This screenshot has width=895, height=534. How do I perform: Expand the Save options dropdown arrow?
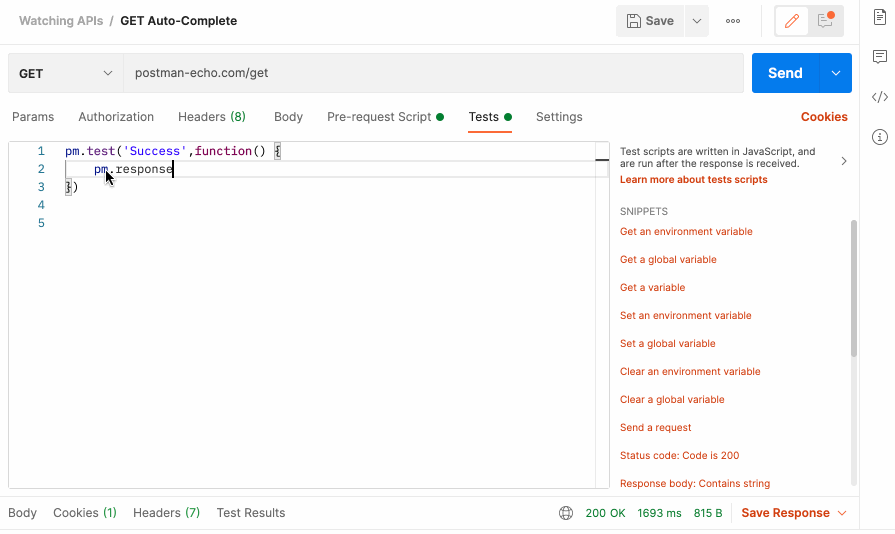point(697,21)
